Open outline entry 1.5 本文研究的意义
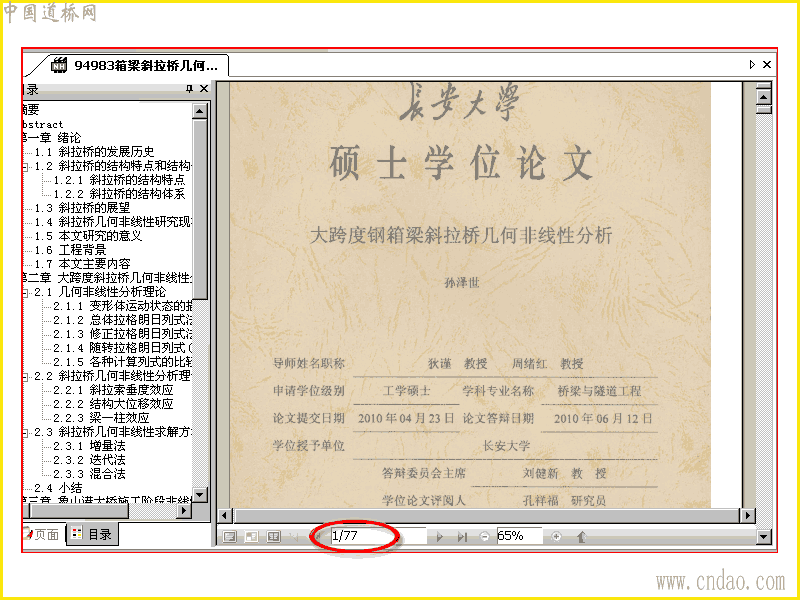Image resolution: width=800 pixels, height=600 pixels. click(x=88, y=236)
